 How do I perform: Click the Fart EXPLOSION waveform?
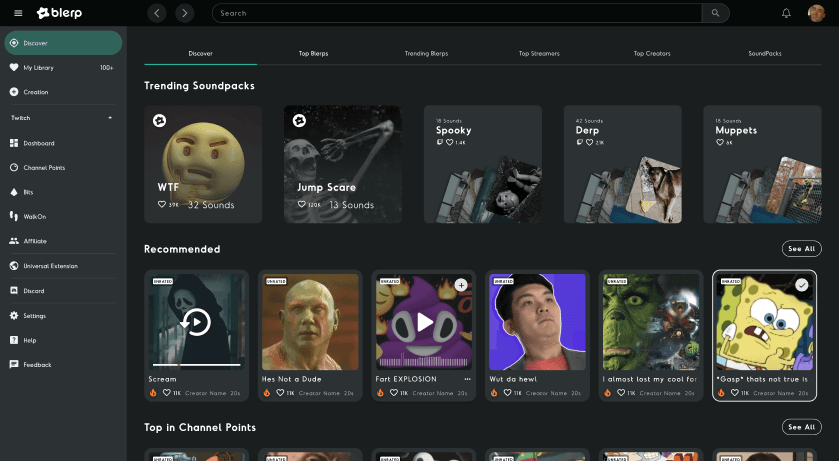pos(424,361)
